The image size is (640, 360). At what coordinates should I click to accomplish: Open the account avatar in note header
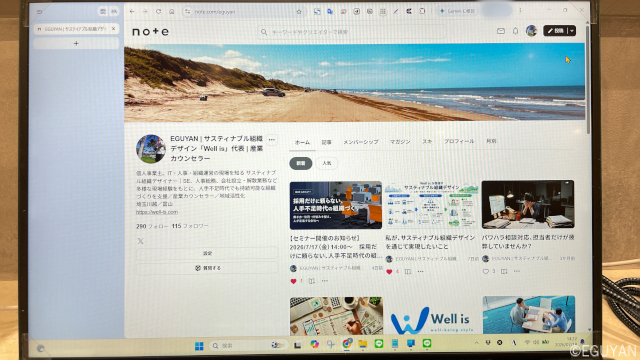tap(531, 31)
